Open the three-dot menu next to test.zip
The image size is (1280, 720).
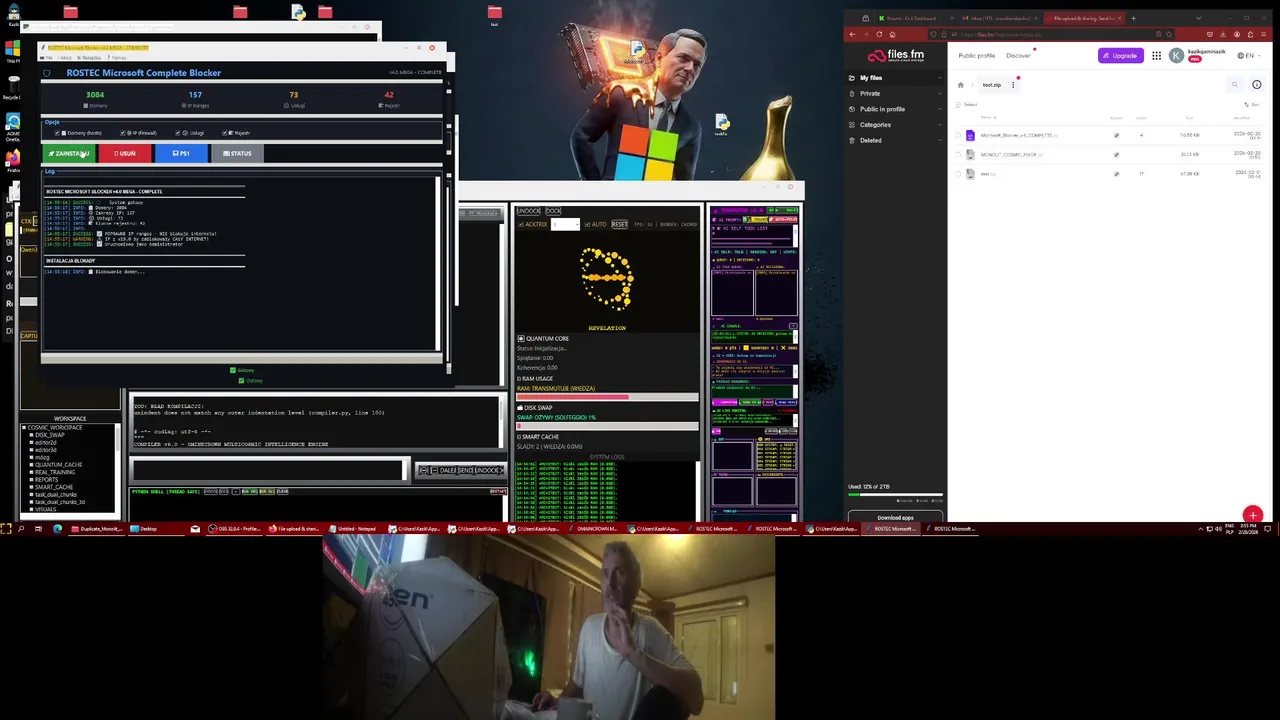coord(1013,85)
